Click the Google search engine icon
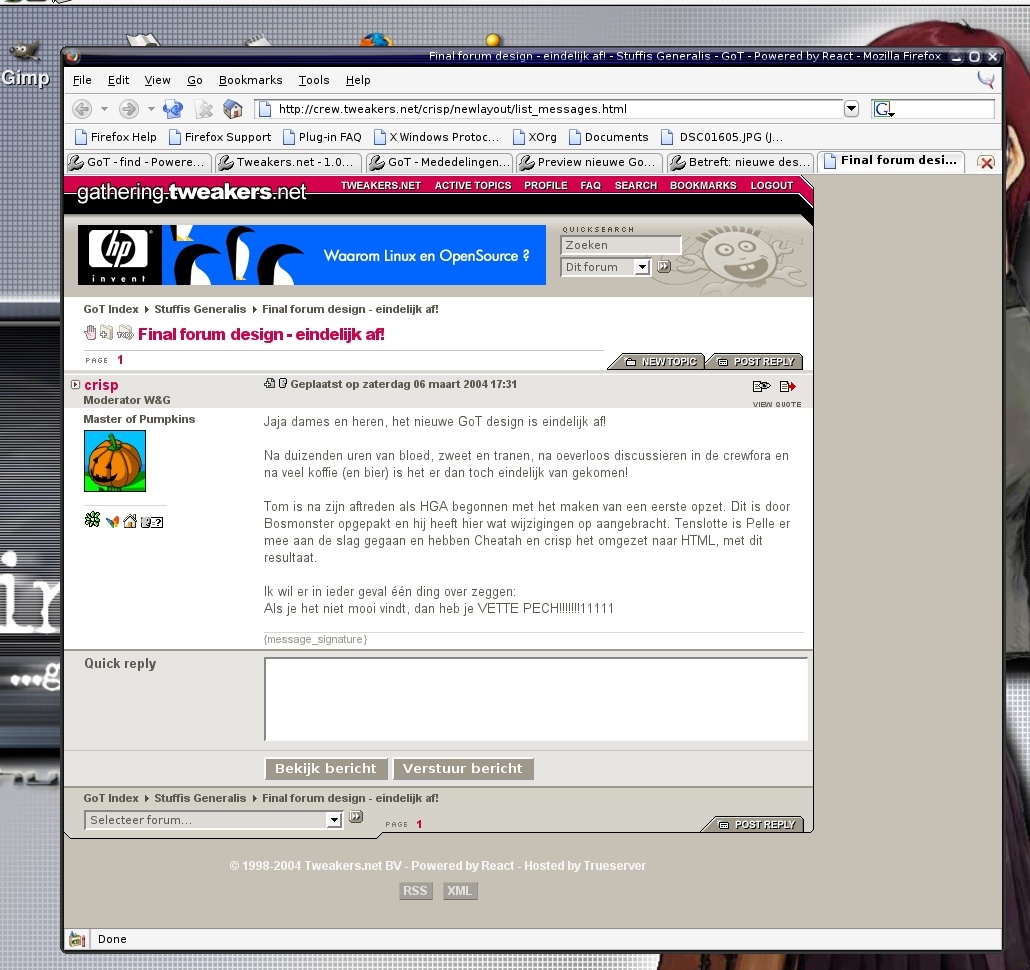This screenshot has width=1030, height=970. tap(884, 109)
